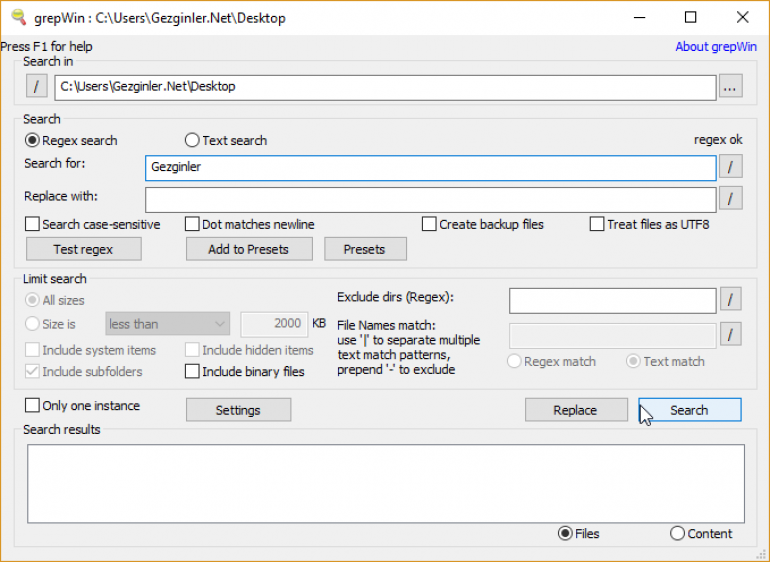Enable Create backup files option
Image resolution: width=770 pixels, height=562 pixels.
[430, 224]
